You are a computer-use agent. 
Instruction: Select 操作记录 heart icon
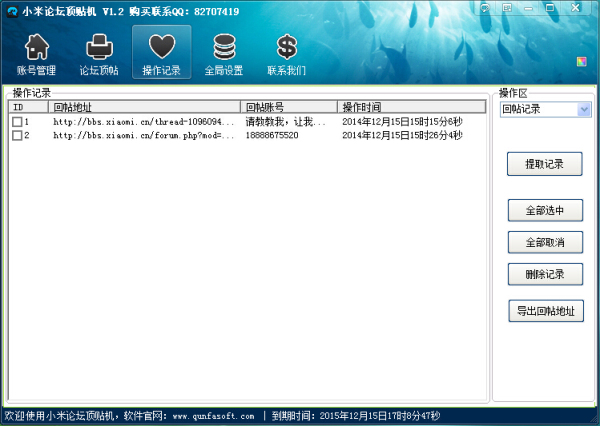click(161, 54)
